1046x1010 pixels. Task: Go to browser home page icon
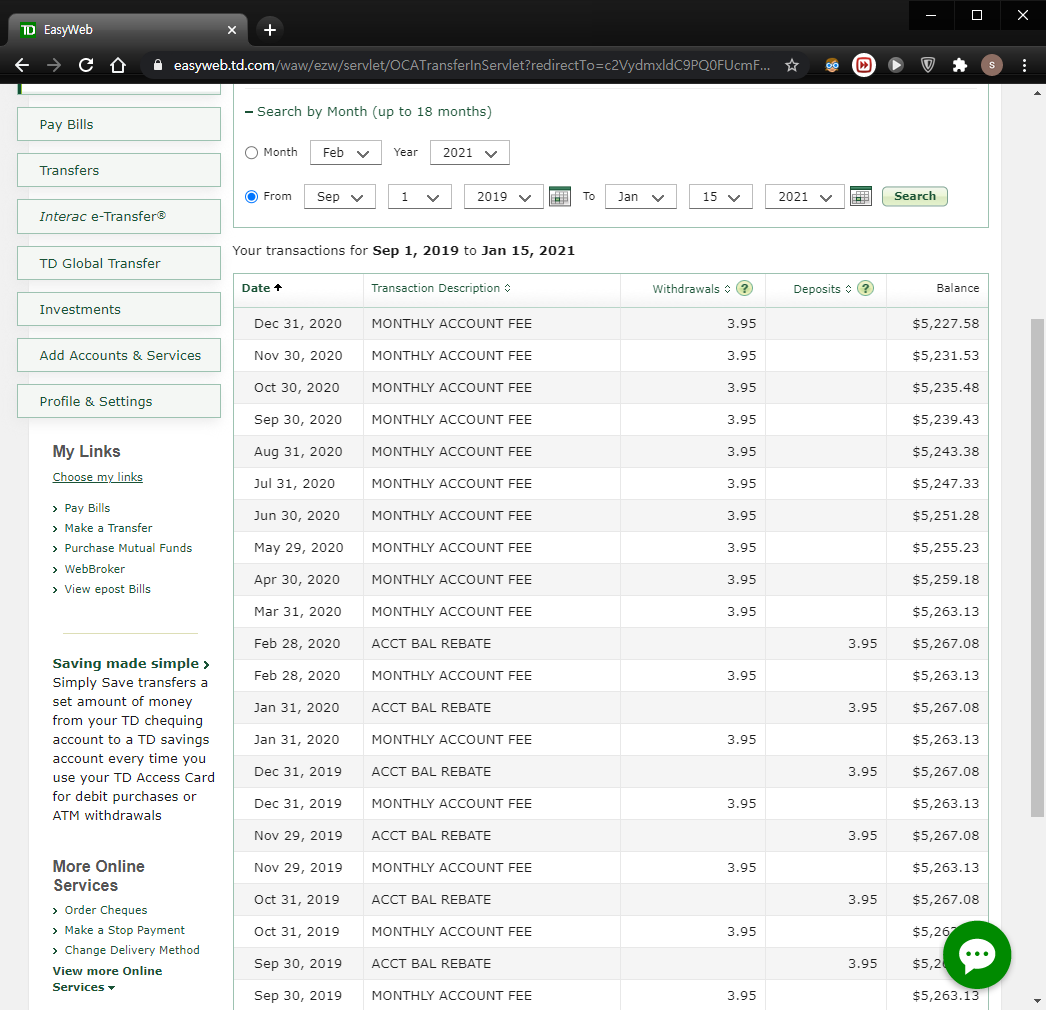point(118,65)
